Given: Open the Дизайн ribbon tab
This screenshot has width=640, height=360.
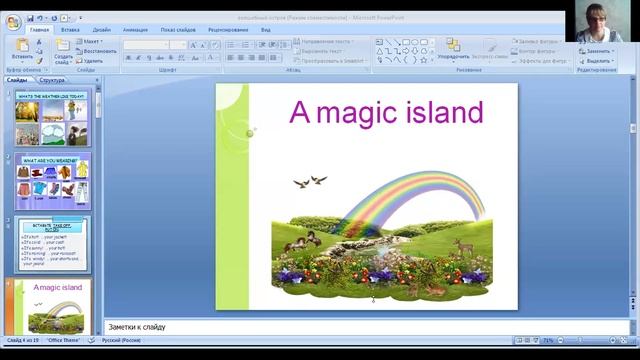Looking at the screenshot, I should (x=102, y=30).
